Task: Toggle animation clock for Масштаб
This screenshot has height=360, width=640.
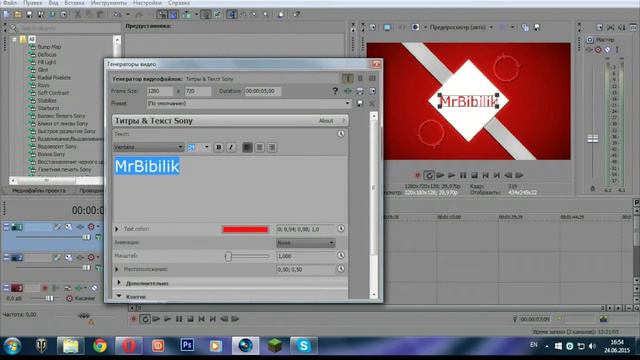Action: [x=341, y=256]
